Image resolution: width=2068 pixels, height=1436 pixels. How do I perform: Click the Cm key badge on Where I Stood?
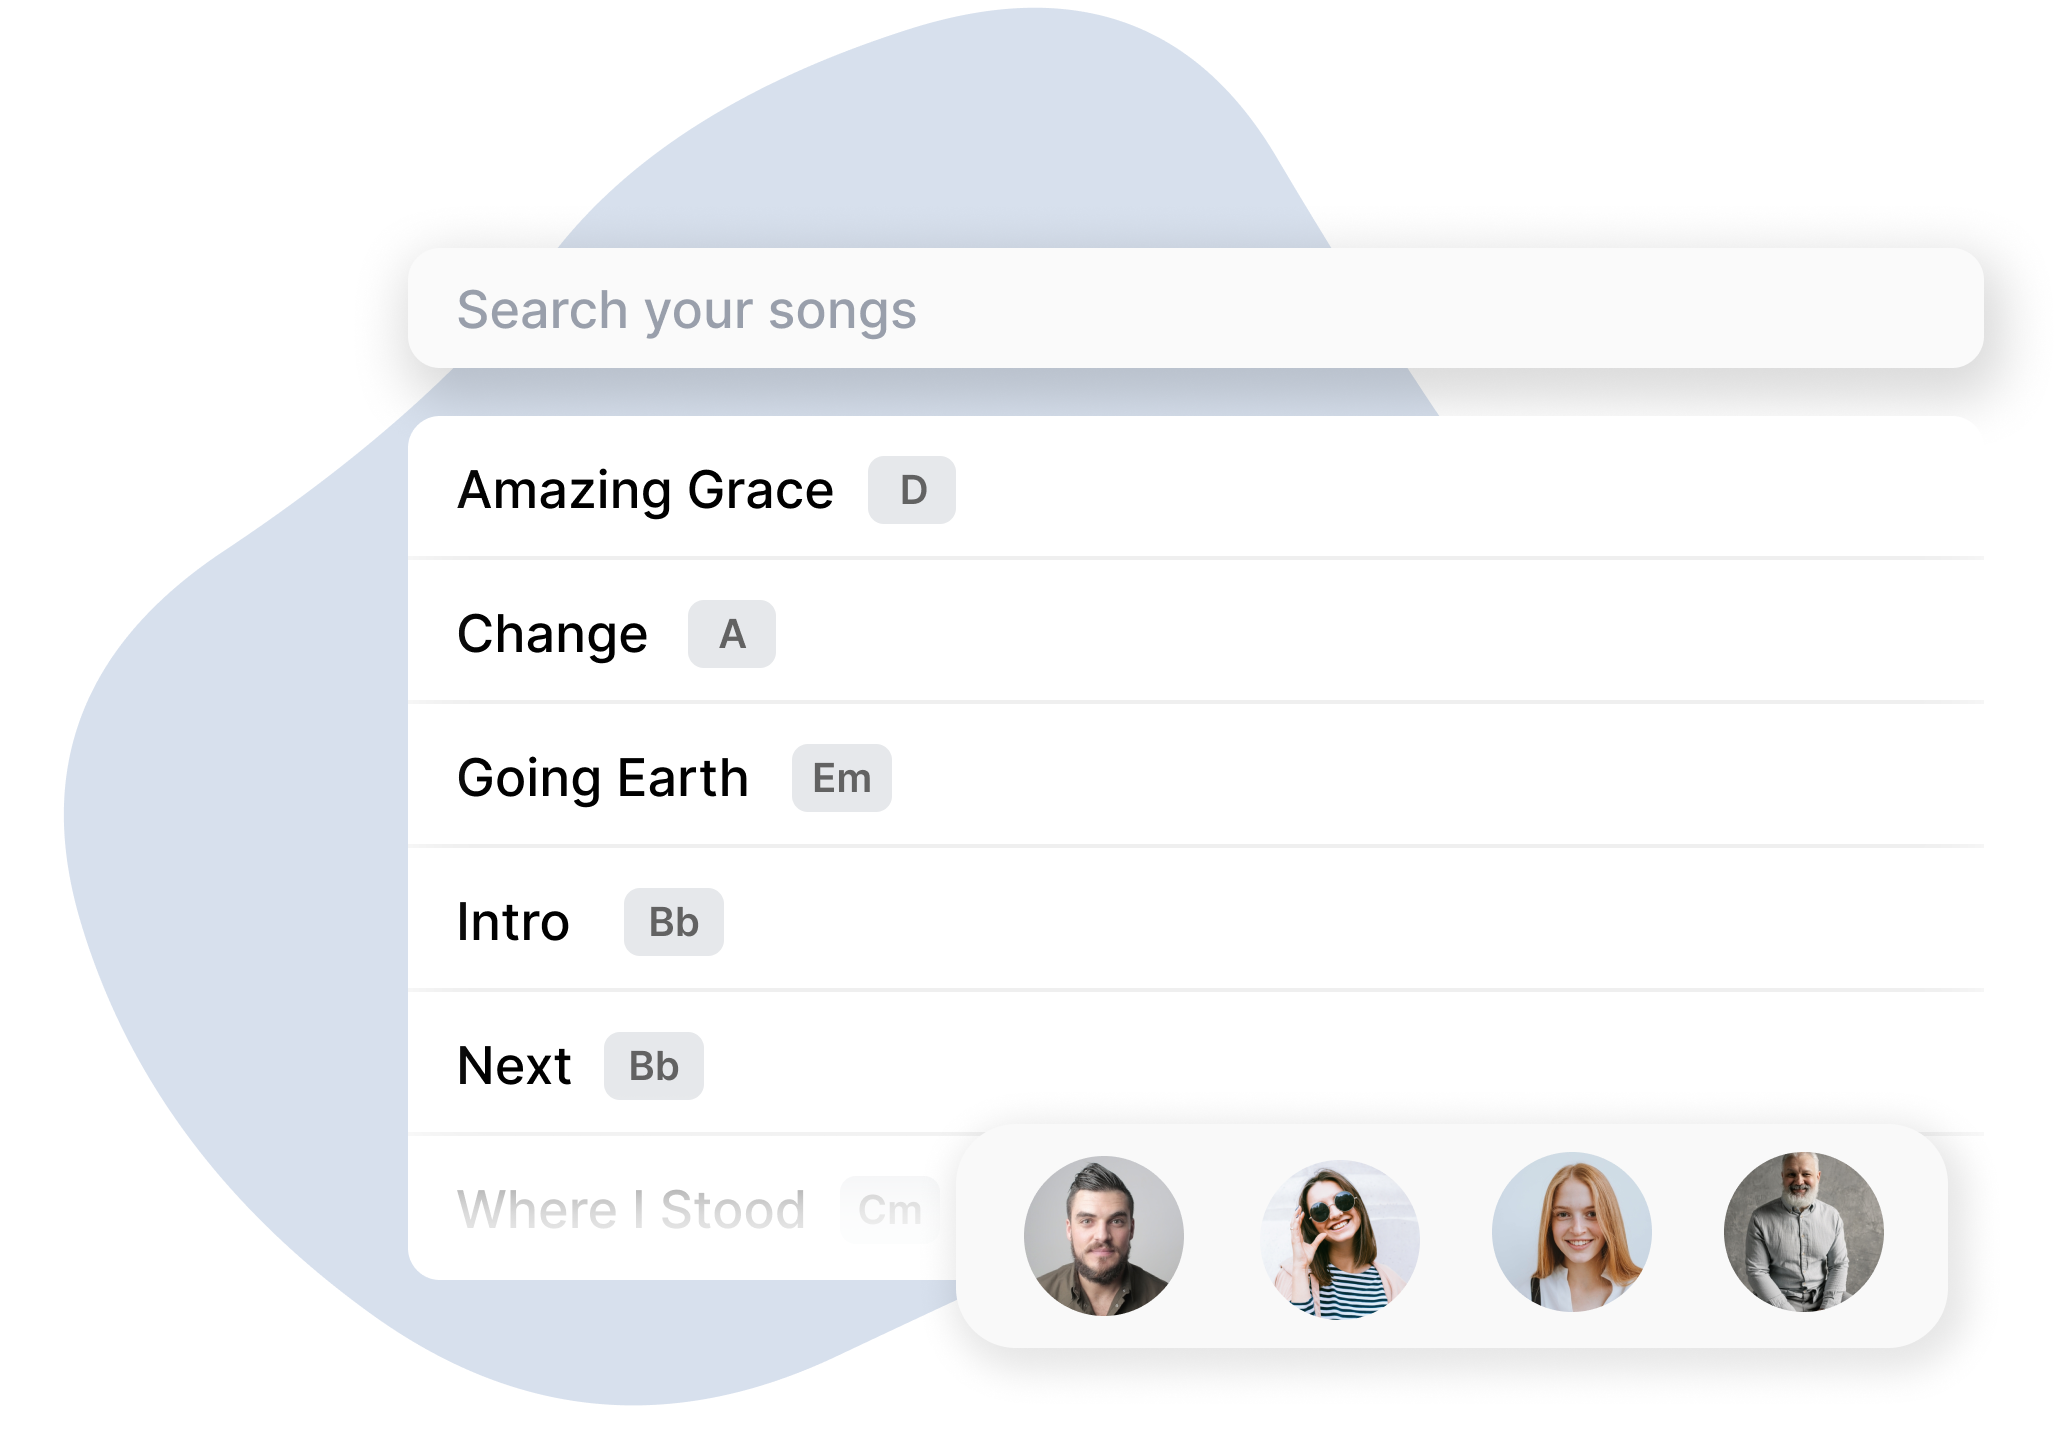(889, 1209)
